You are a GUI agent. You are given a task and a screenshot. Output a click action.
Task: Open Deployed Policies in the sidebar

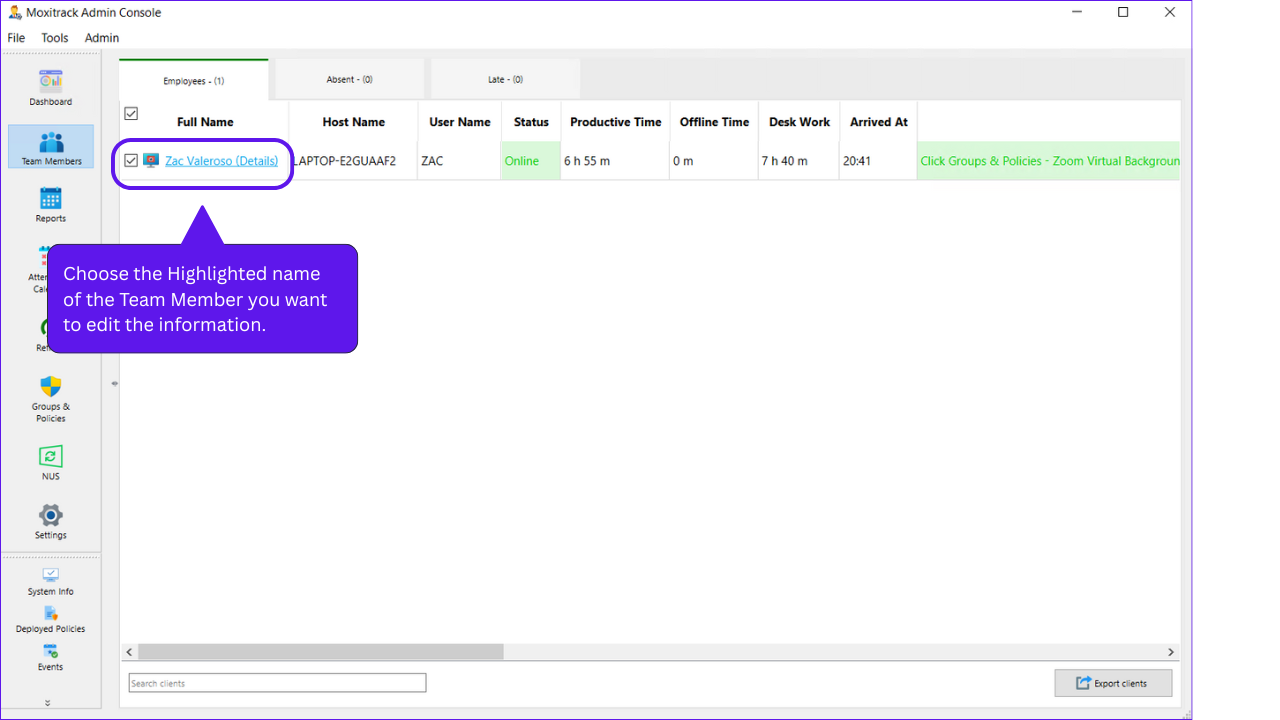[x=50, y=620]
